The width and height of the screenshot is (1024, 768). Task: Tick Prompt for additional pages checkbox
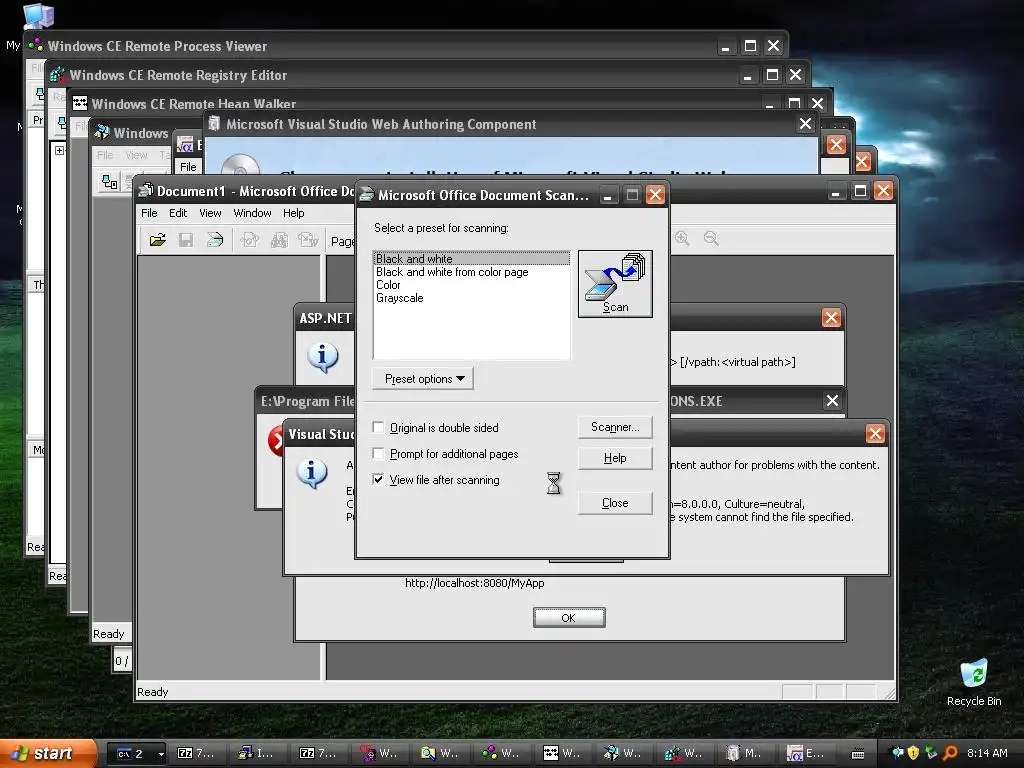point(378,453)
